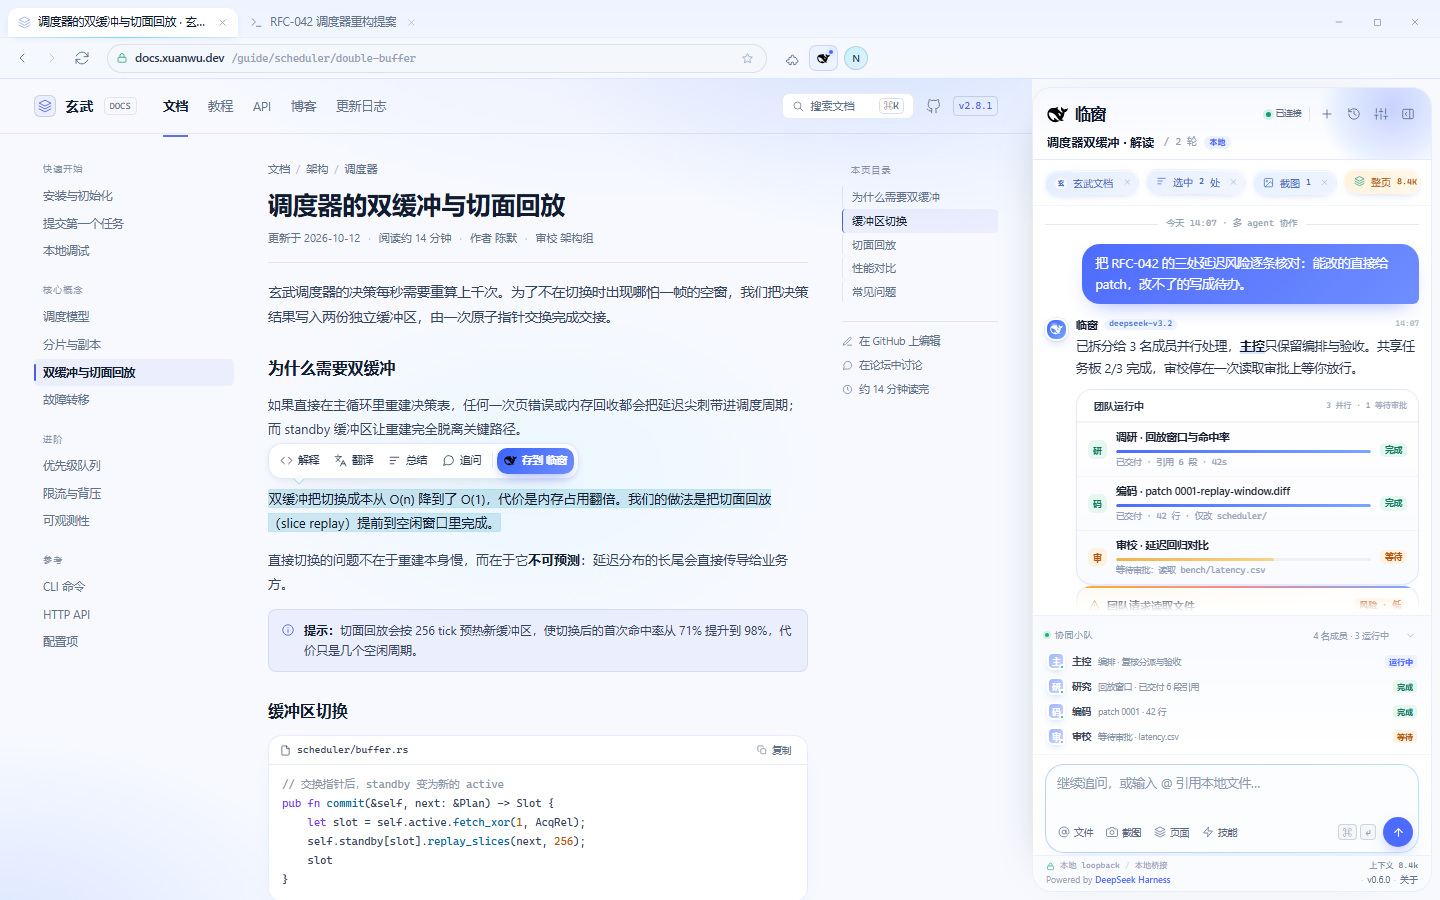The image size is (1440, 900).
Task: Click 在 GitHub 上编辑
Action: [891, 341]
